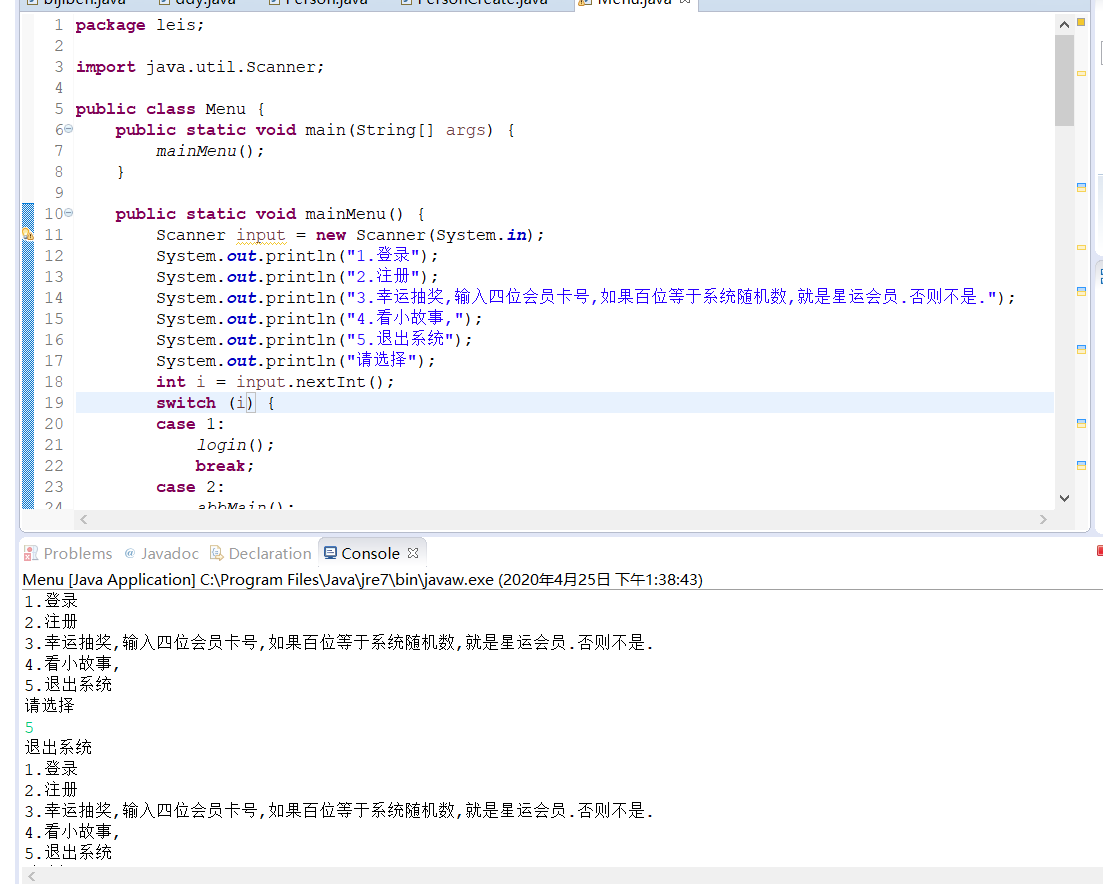Click the 'package leis;' line
The width and height of the screenshot is (1103, 884).
pos(139,25)
